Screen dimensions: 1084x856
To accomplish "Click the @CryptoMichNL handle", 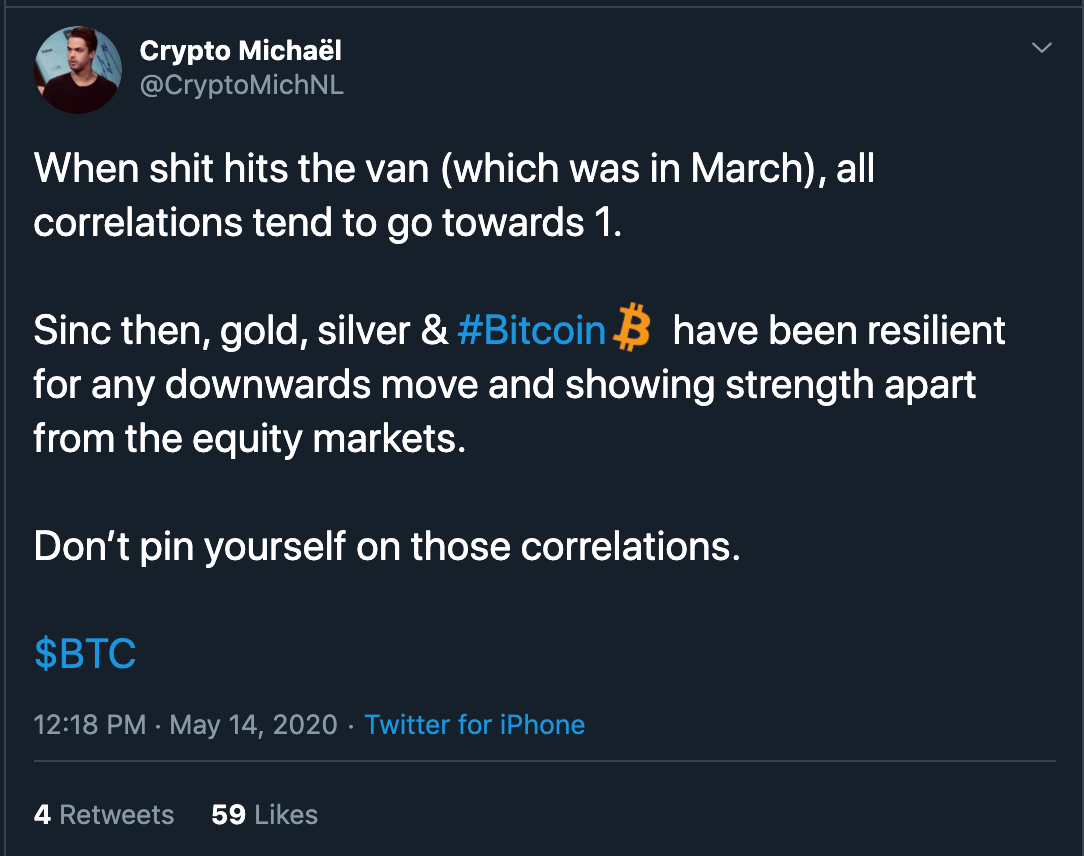I will (x=241, y=85).
